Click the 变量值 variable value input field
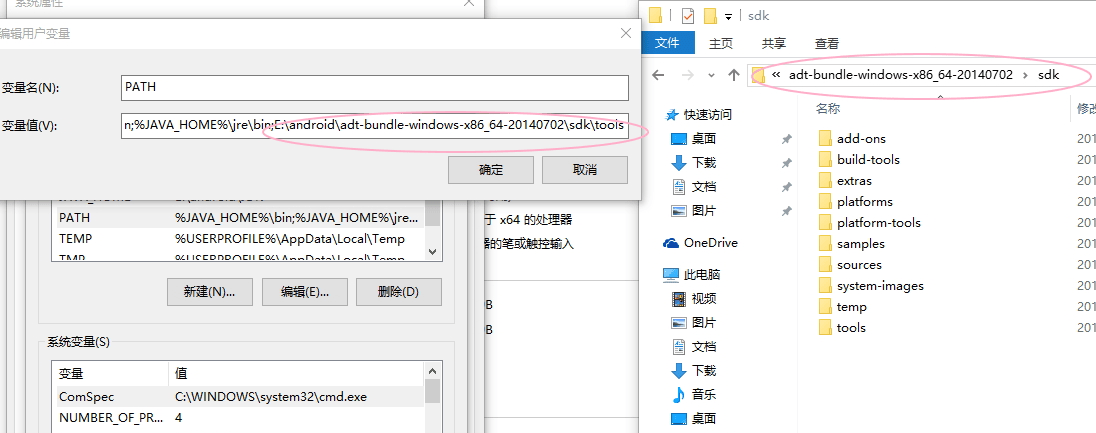 click(374, 126)
